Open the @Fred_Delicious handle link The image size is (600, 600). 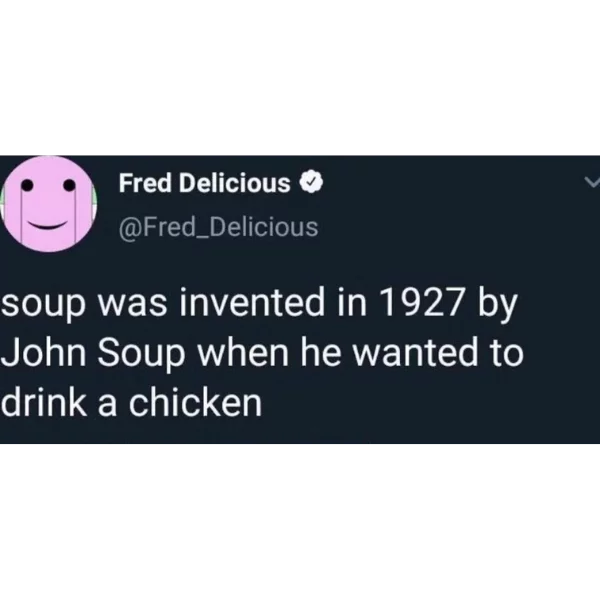coord(218,228)
